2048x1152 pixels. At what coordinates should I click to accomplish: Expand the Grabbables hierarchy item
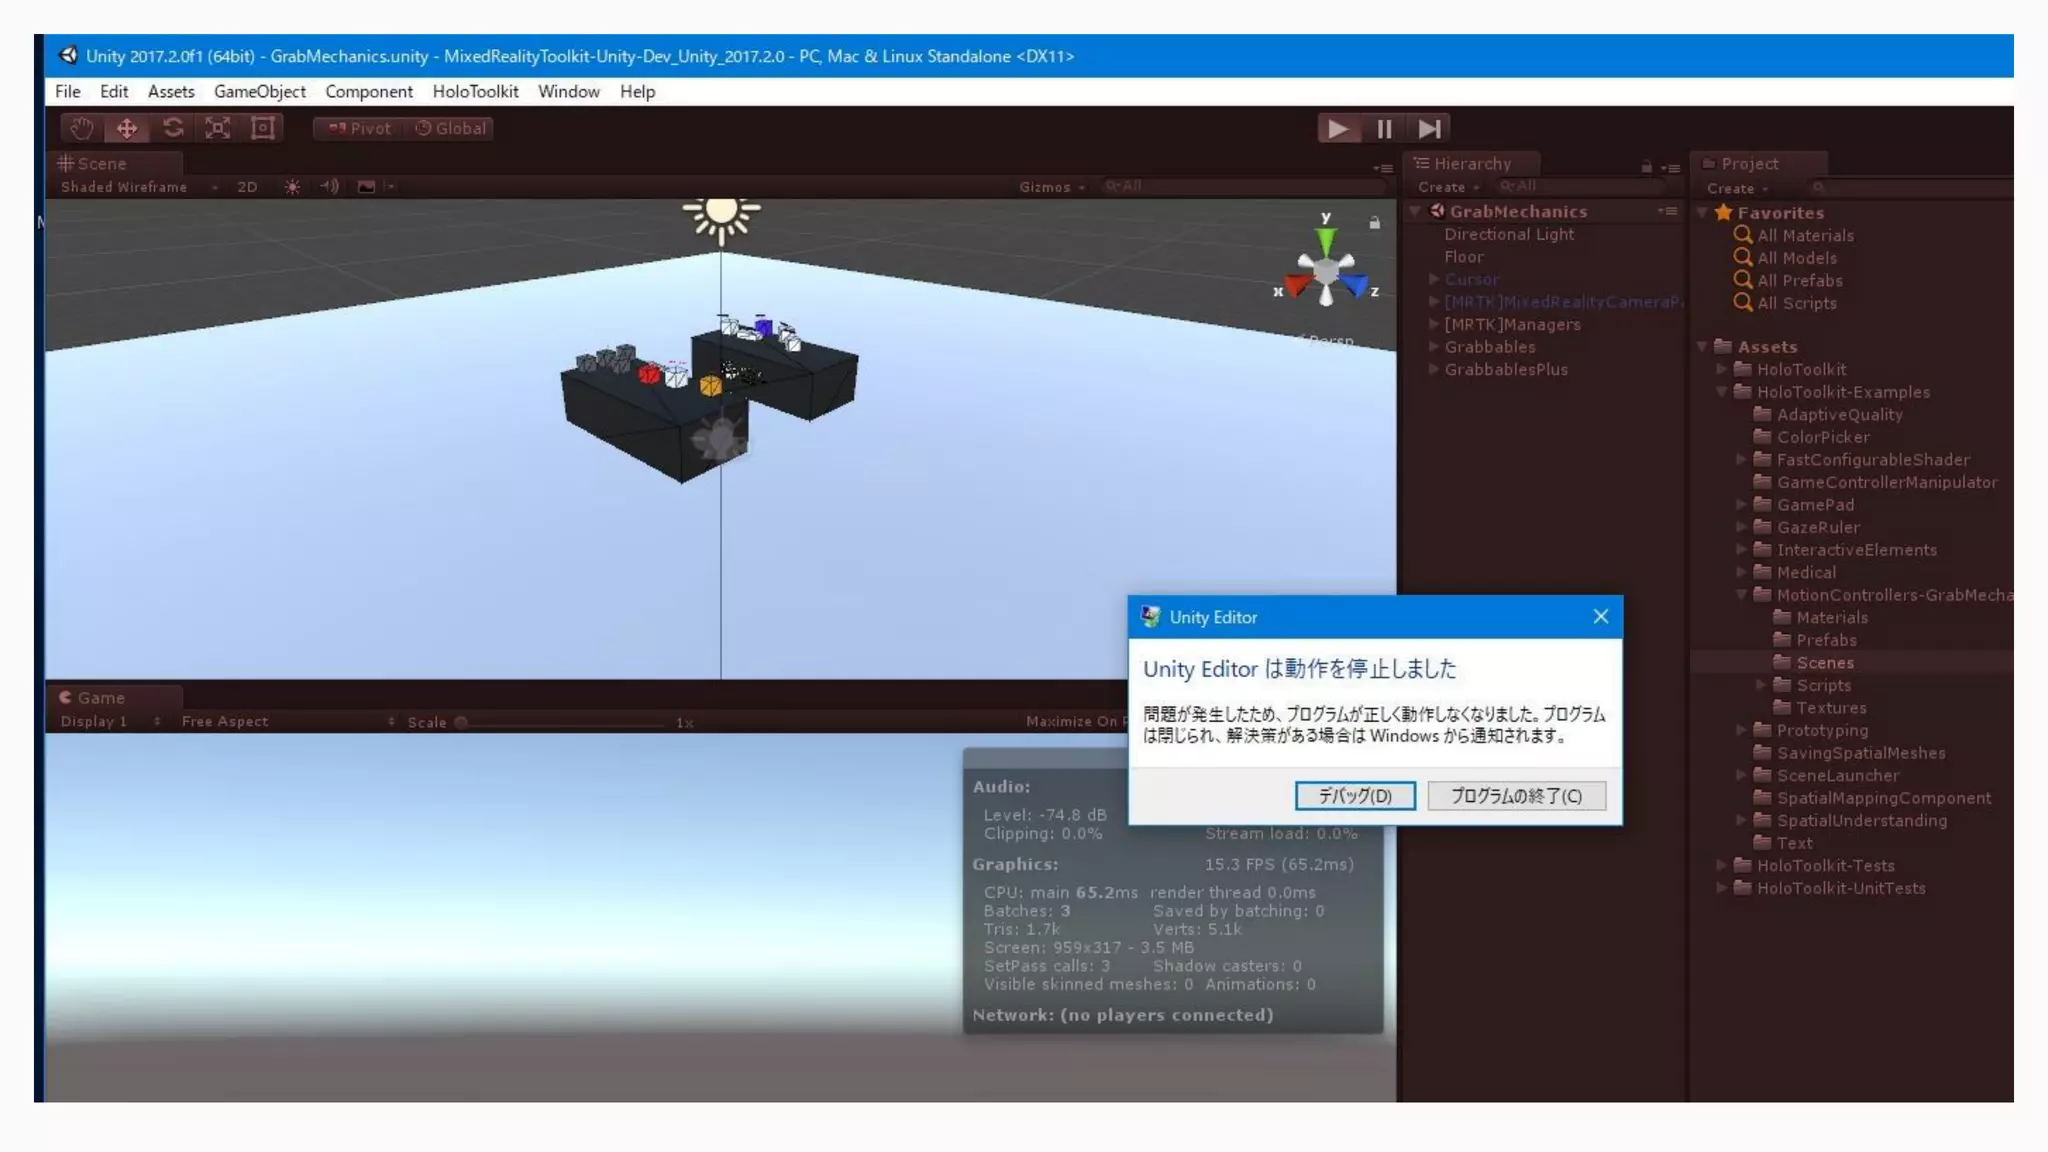(1434, 347)
